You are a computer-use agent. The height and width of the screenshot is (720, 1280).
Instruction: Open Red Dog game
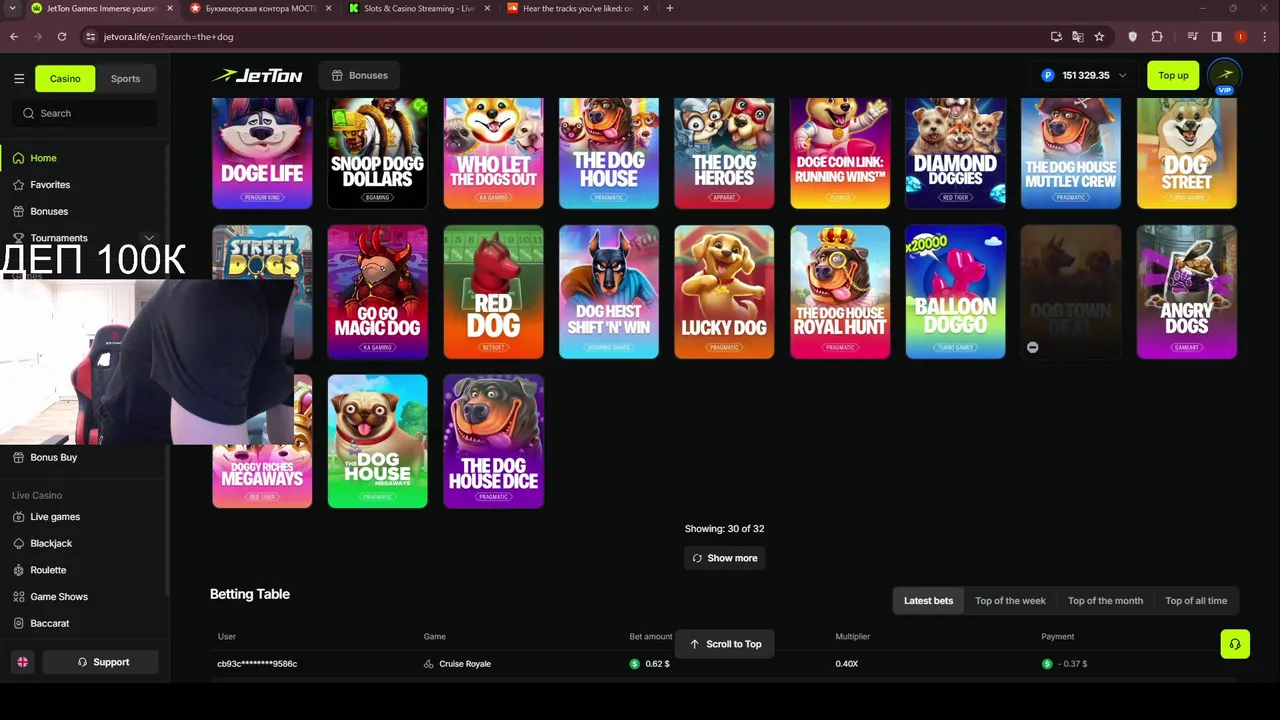[493, 292]
